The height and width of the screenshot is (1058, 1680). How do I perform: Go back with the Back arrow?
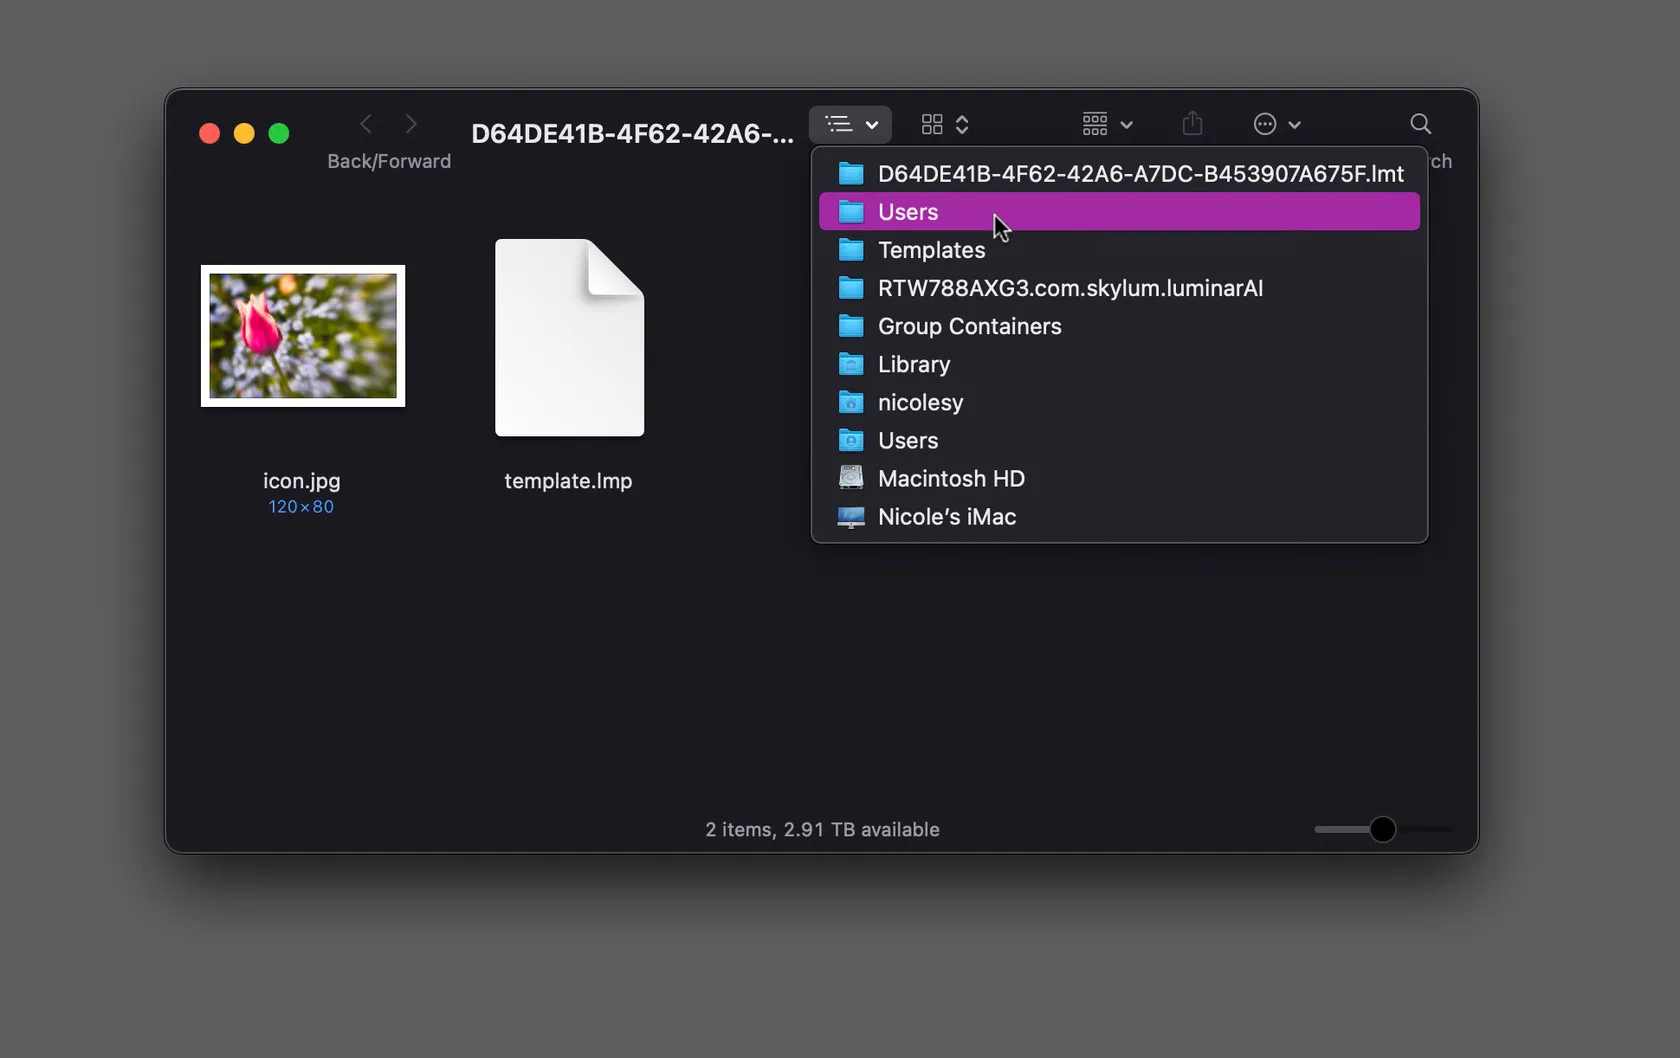click(366, 124)
